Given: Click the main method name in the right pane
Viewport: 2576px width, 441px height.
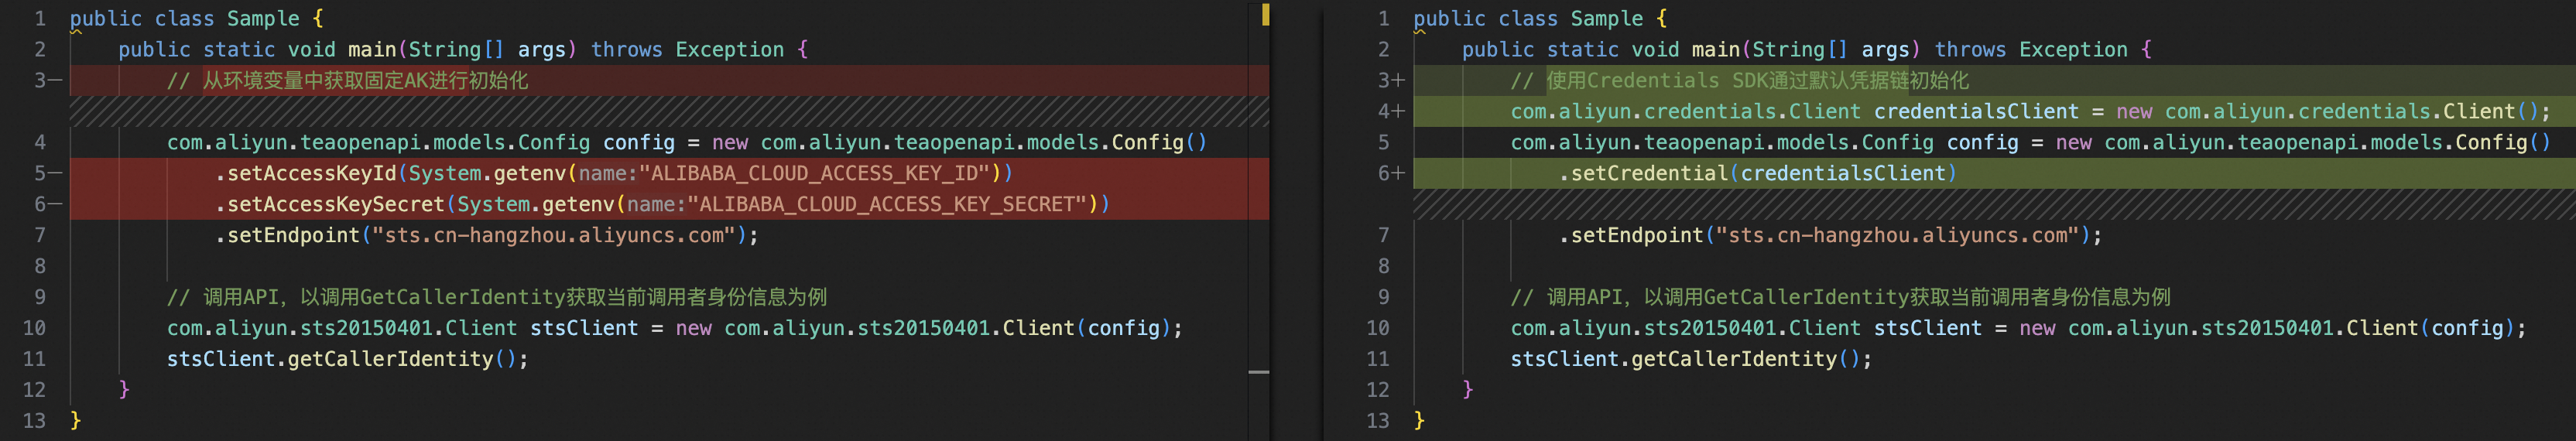Looking at the screenshot, I should (x=1716, y=50).
